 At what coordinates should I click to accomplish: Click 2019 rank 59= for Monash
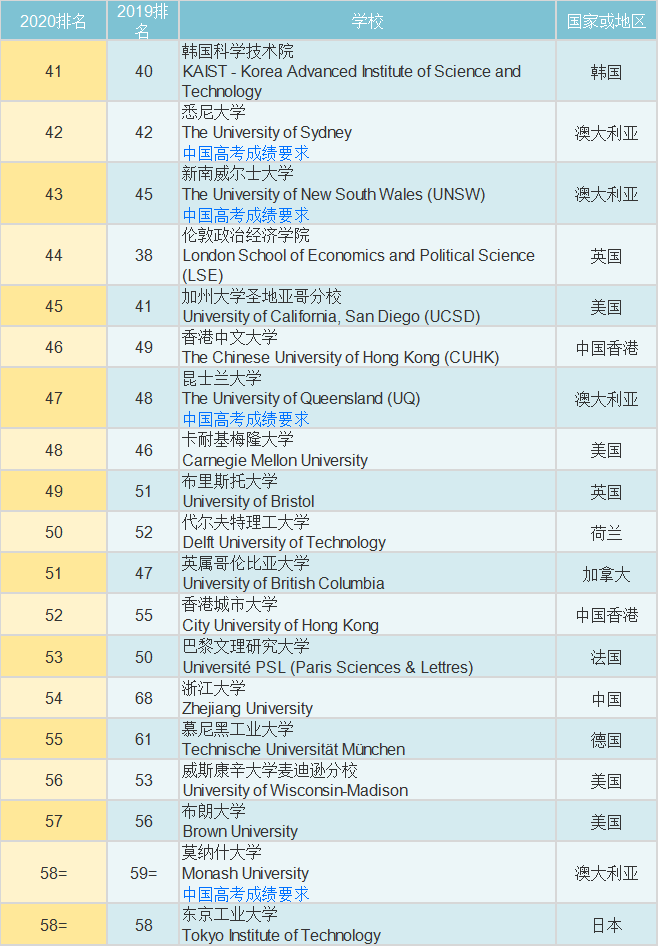144,873
